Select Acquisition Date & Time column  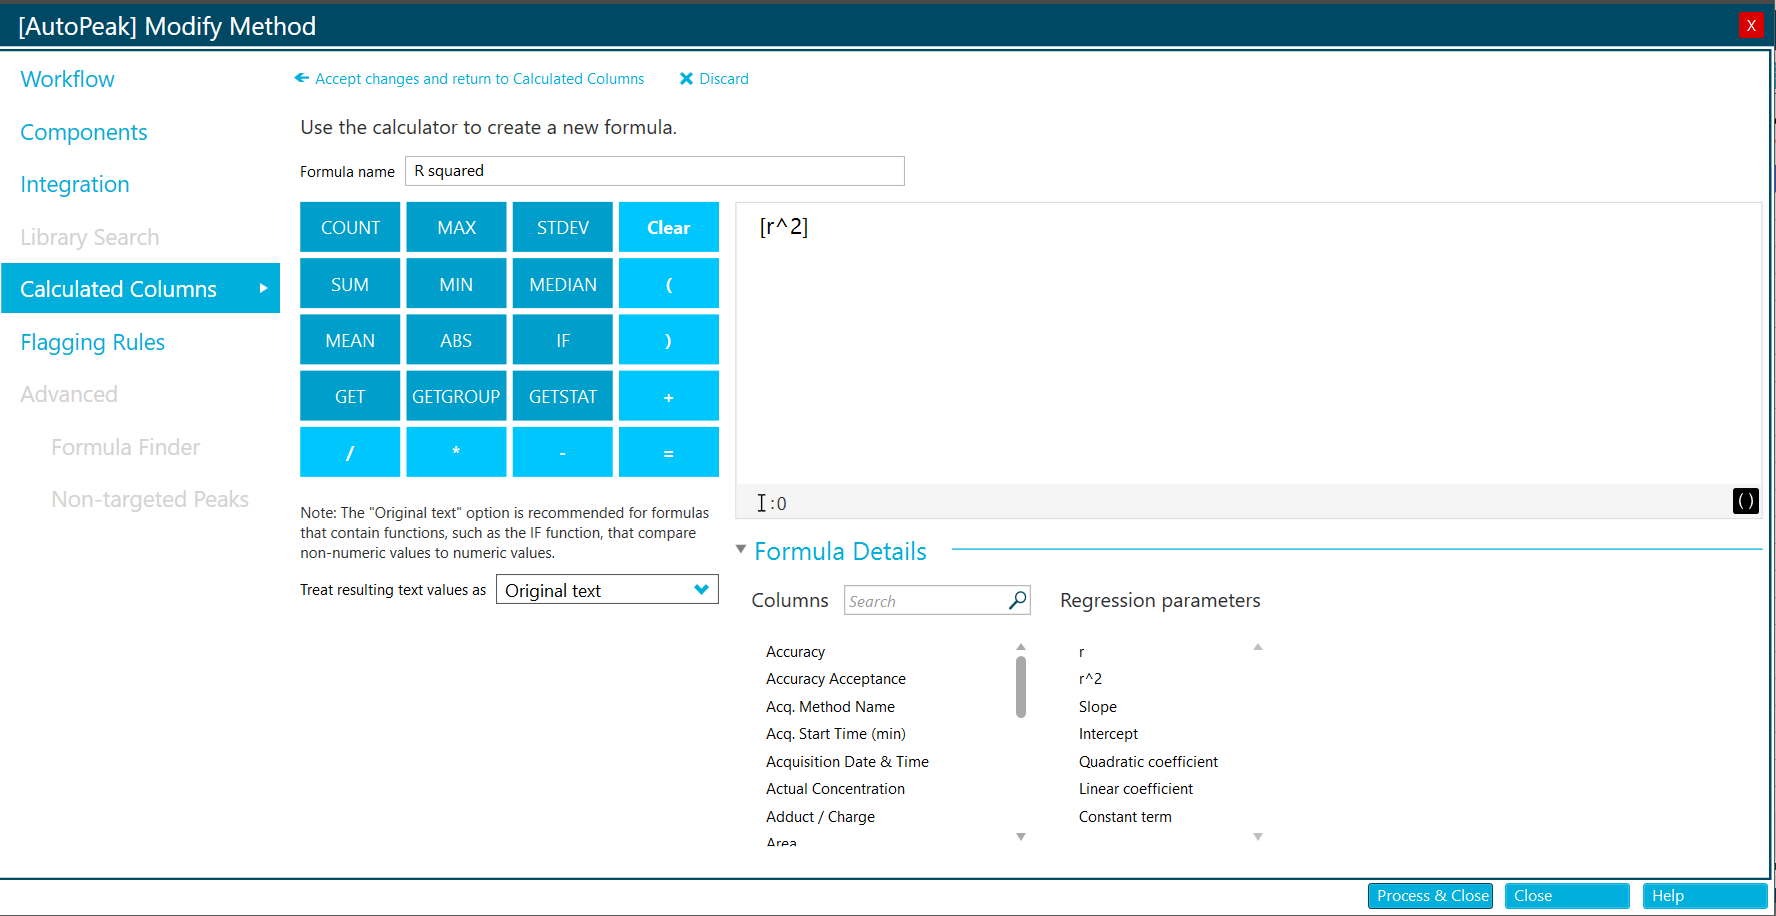point(847,761)
